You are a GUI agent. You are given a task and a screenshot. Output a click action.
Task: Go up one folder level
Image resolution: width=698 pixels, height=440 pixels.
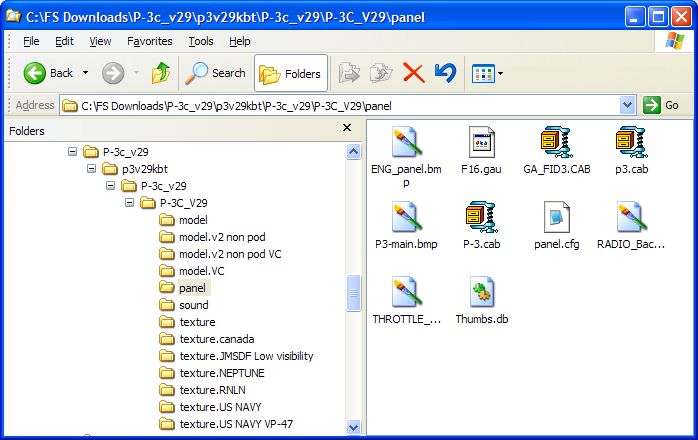click(160, 73)
